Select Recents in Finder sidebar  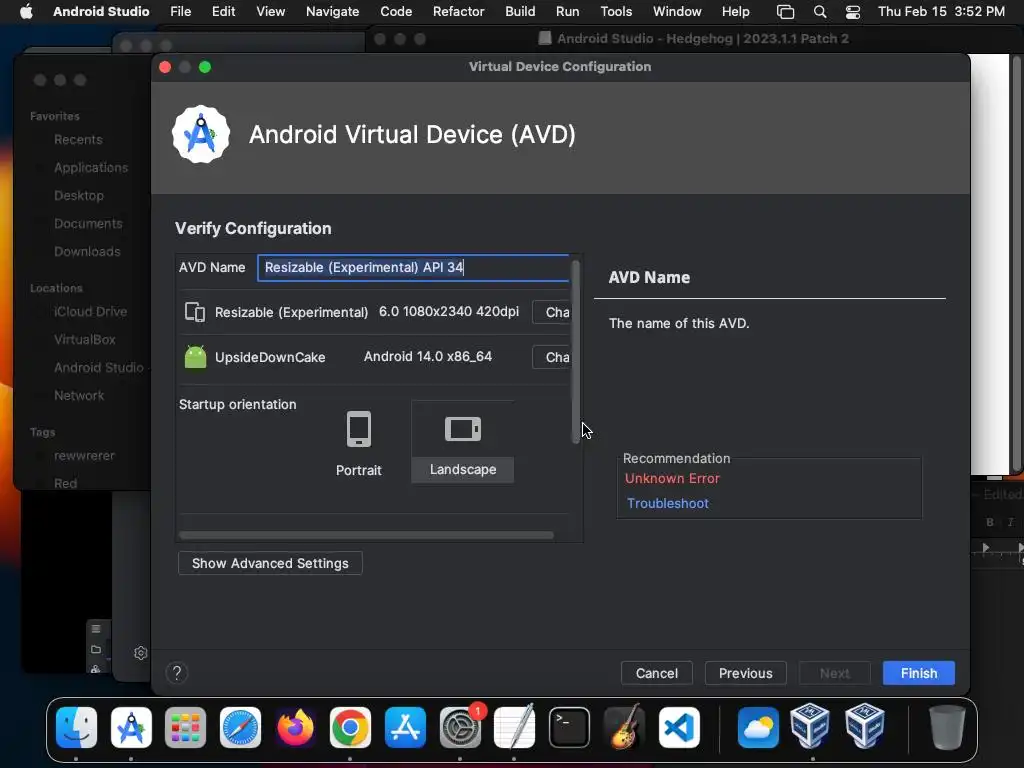(78, 139)
